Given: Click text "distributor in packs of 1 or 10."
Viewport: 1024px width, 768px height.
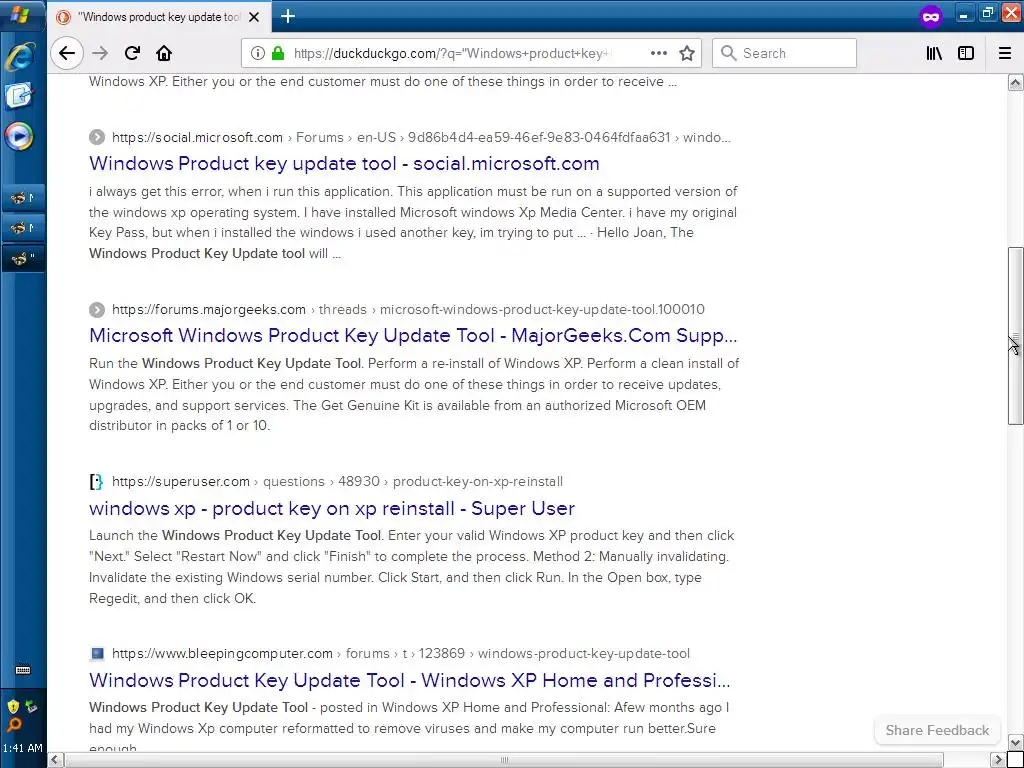Looking at the screenshot, I should (x=180, y=425).
